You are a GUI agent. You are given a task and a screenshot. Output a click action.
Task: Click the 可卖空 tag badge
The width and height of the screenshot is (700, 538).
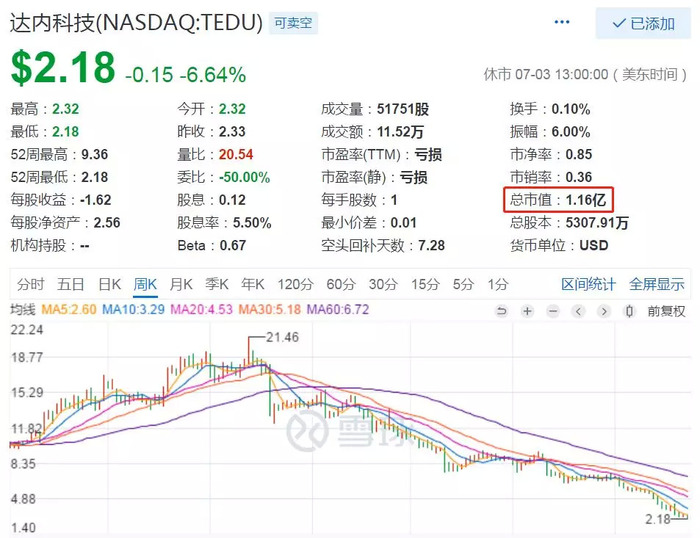tap(293, 23)
